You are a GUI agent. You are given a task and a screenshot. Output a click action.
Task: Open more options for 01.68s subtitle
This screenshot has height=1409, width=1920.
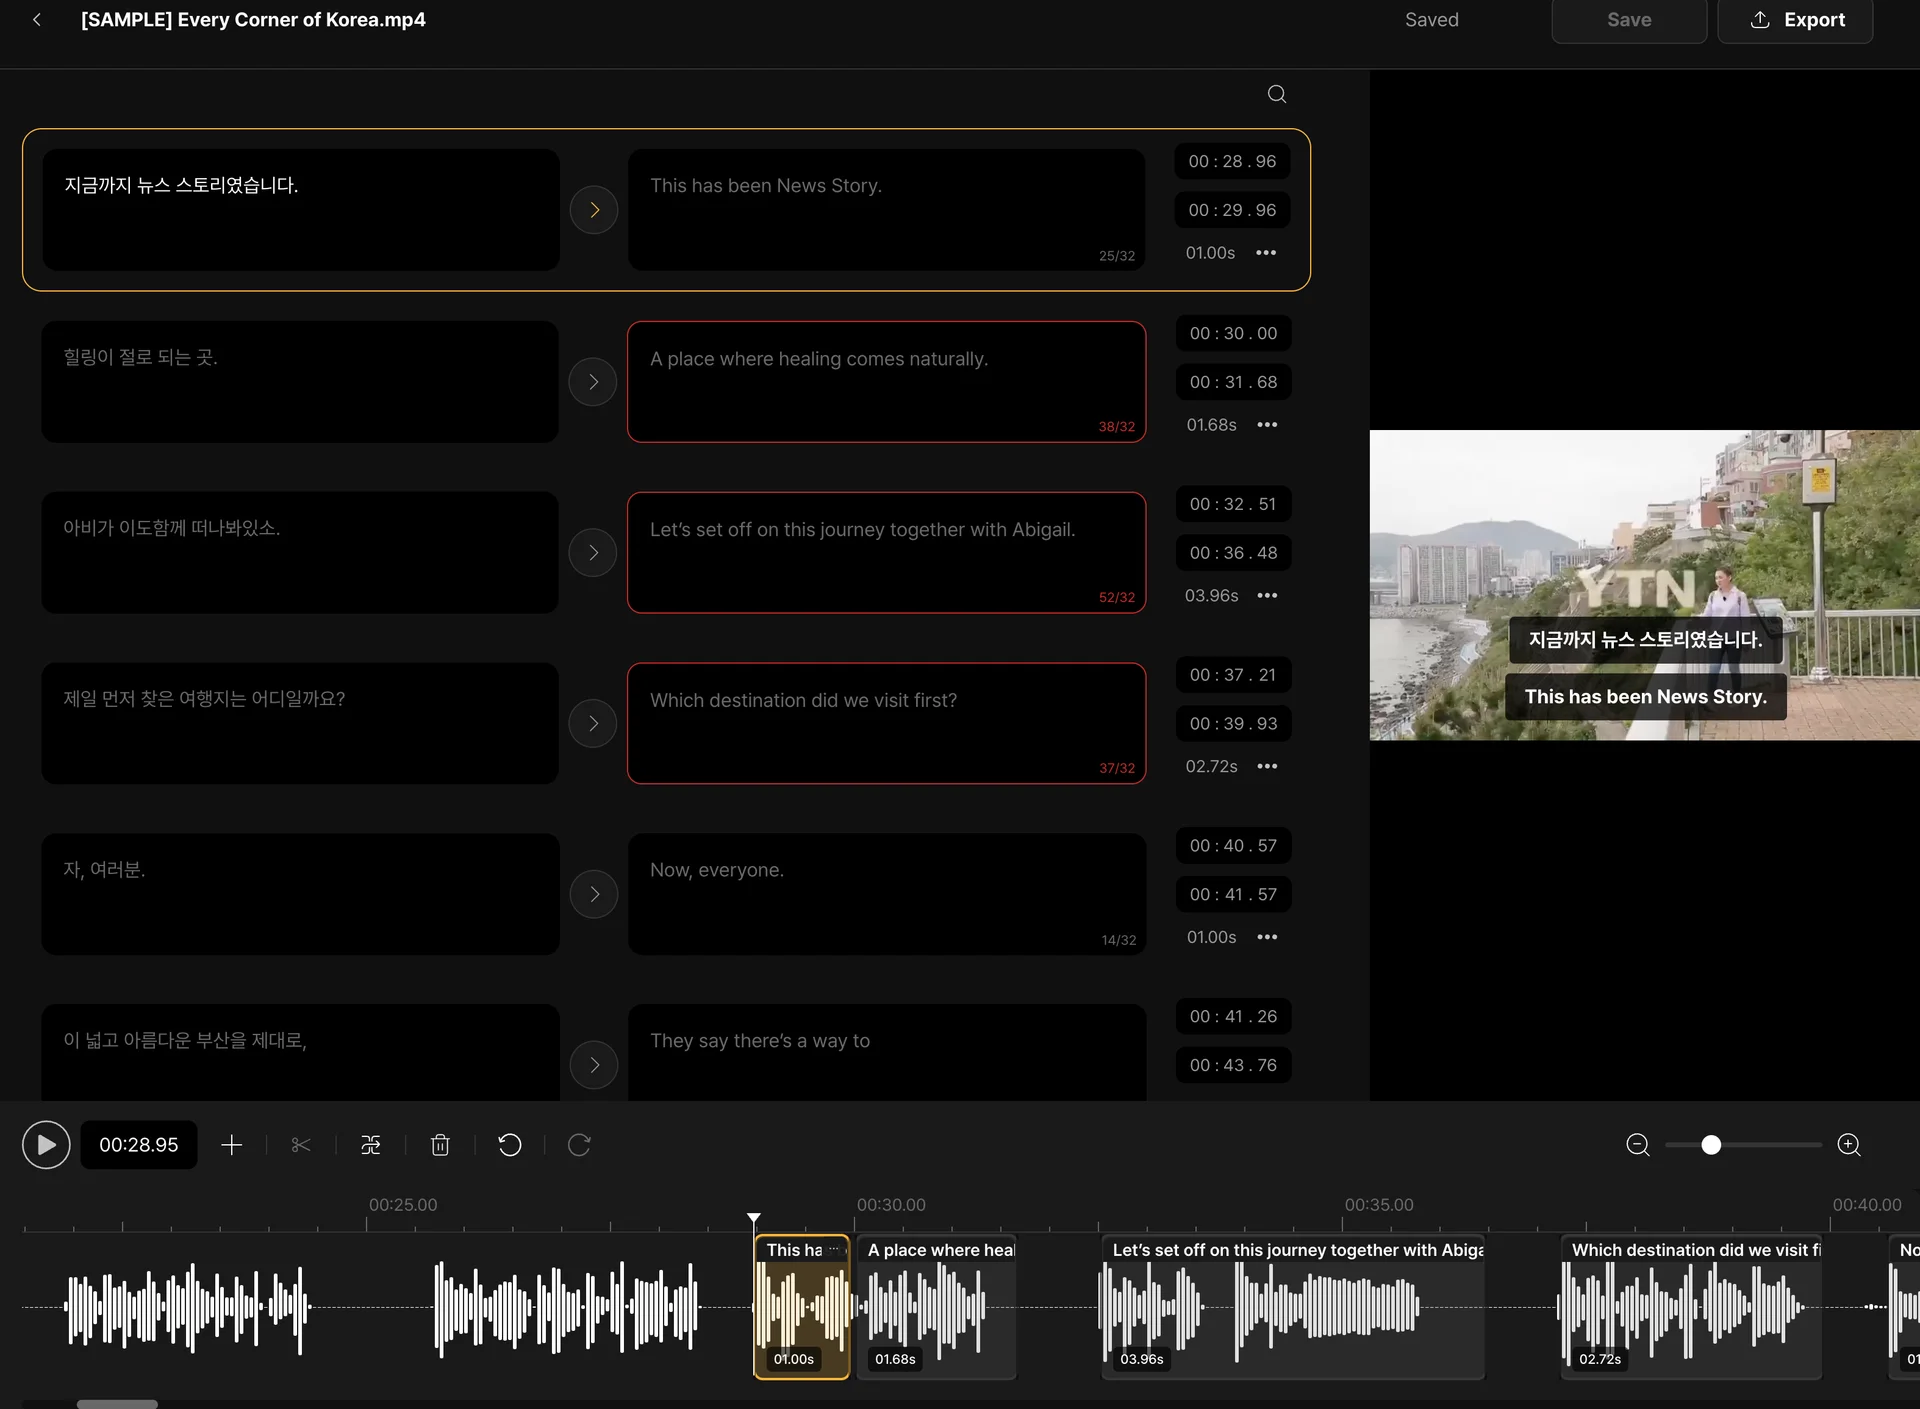pyautogui.click(x=1267, y=425)
